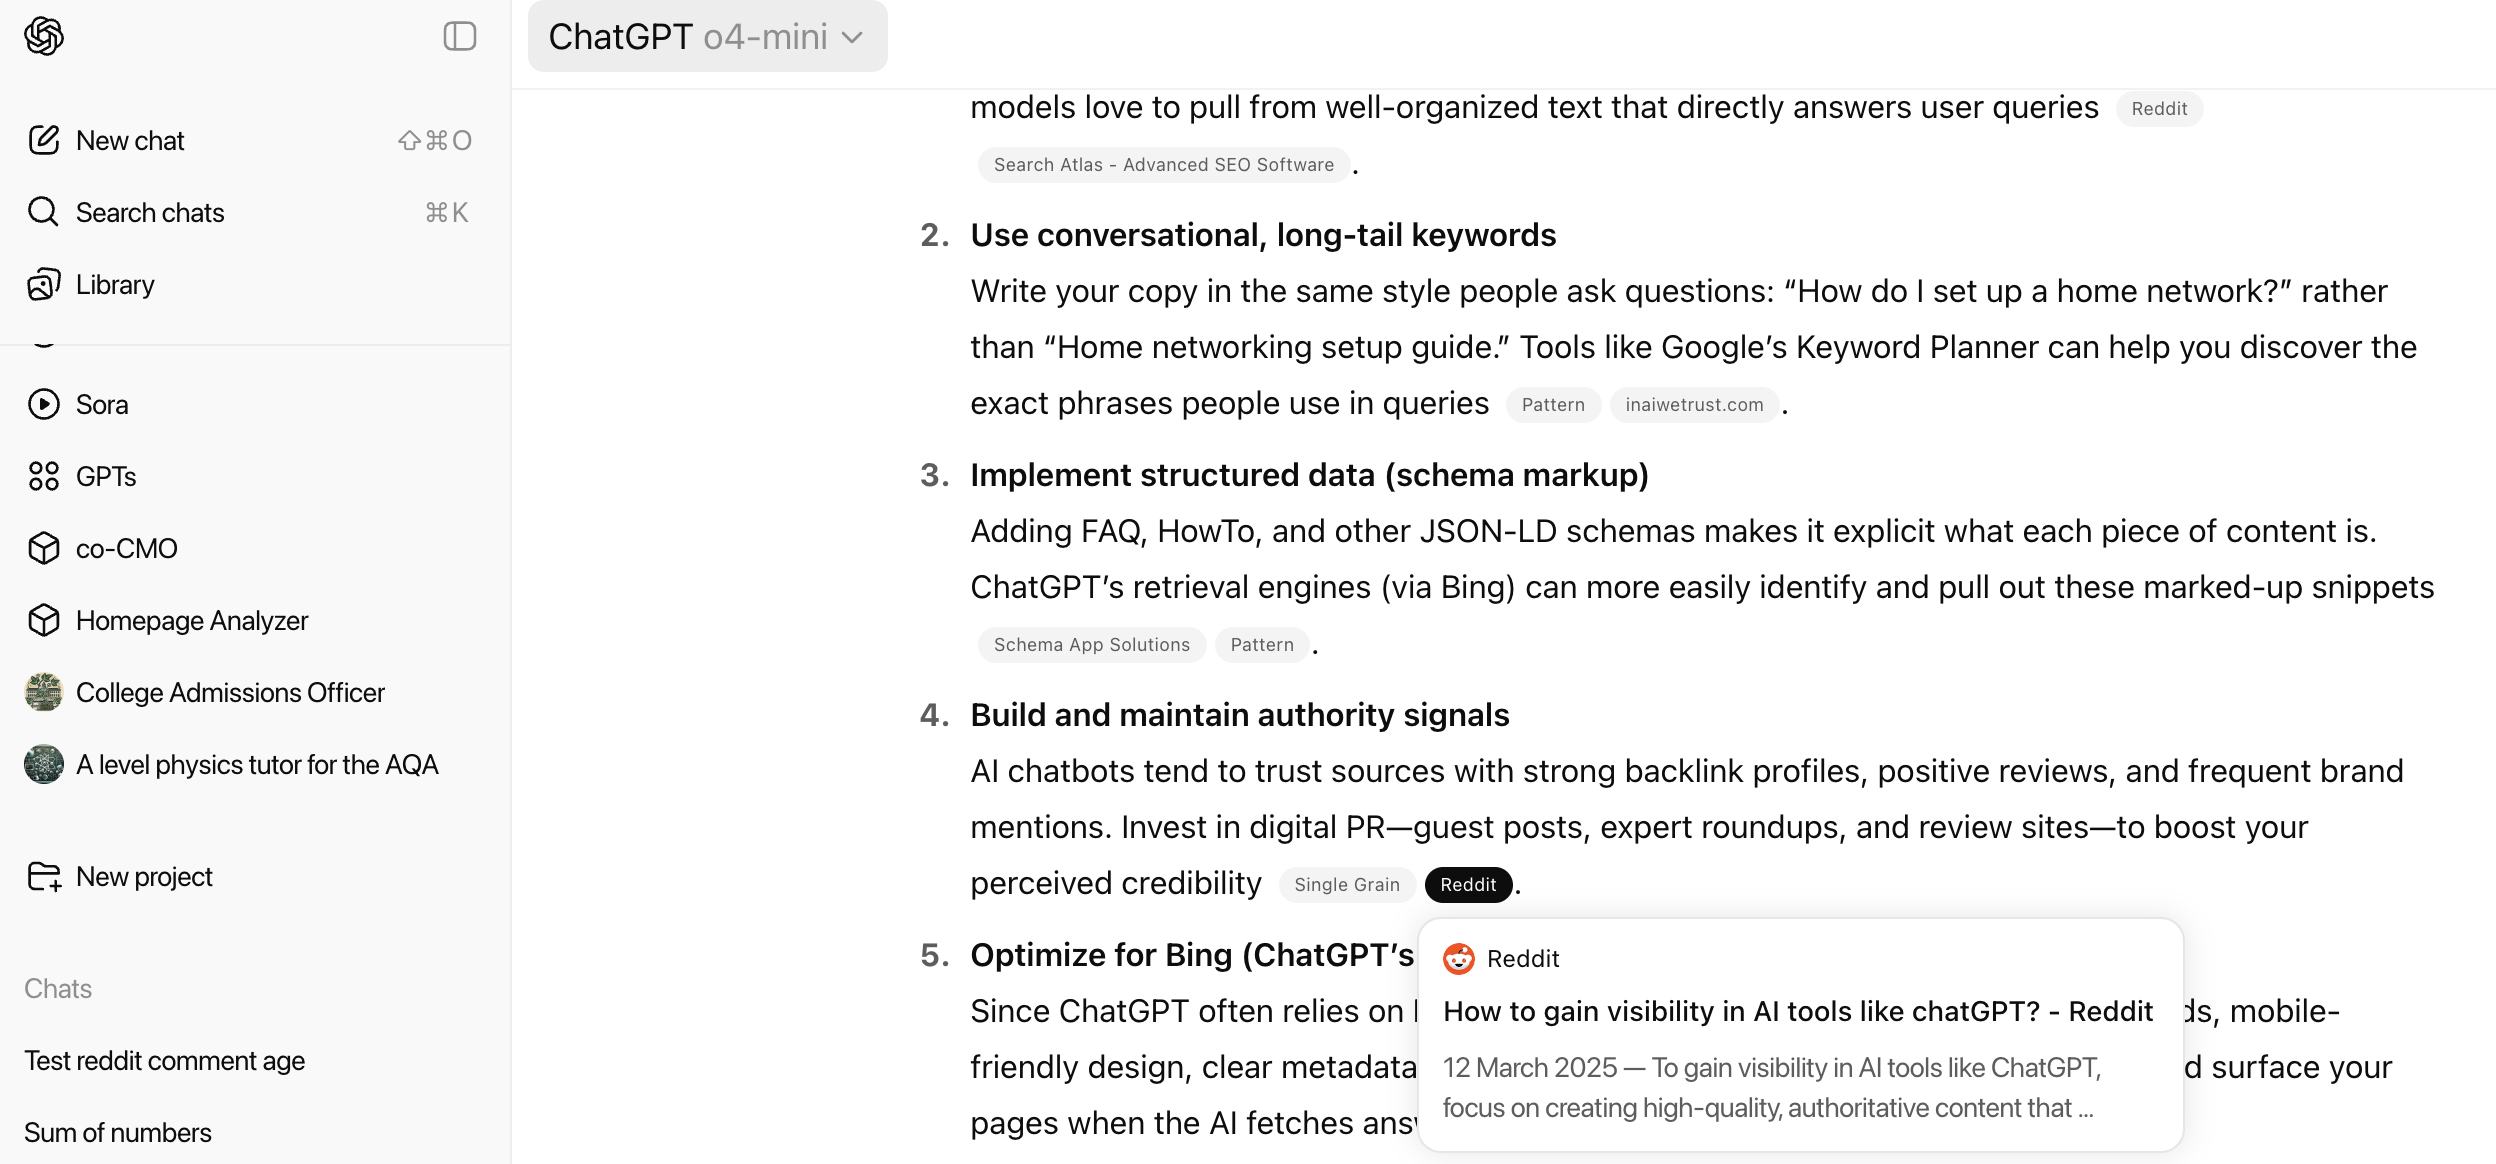This screenshot has width=2496, height=1164.
Task: Open the Library images icon
Action: (43, 284)
